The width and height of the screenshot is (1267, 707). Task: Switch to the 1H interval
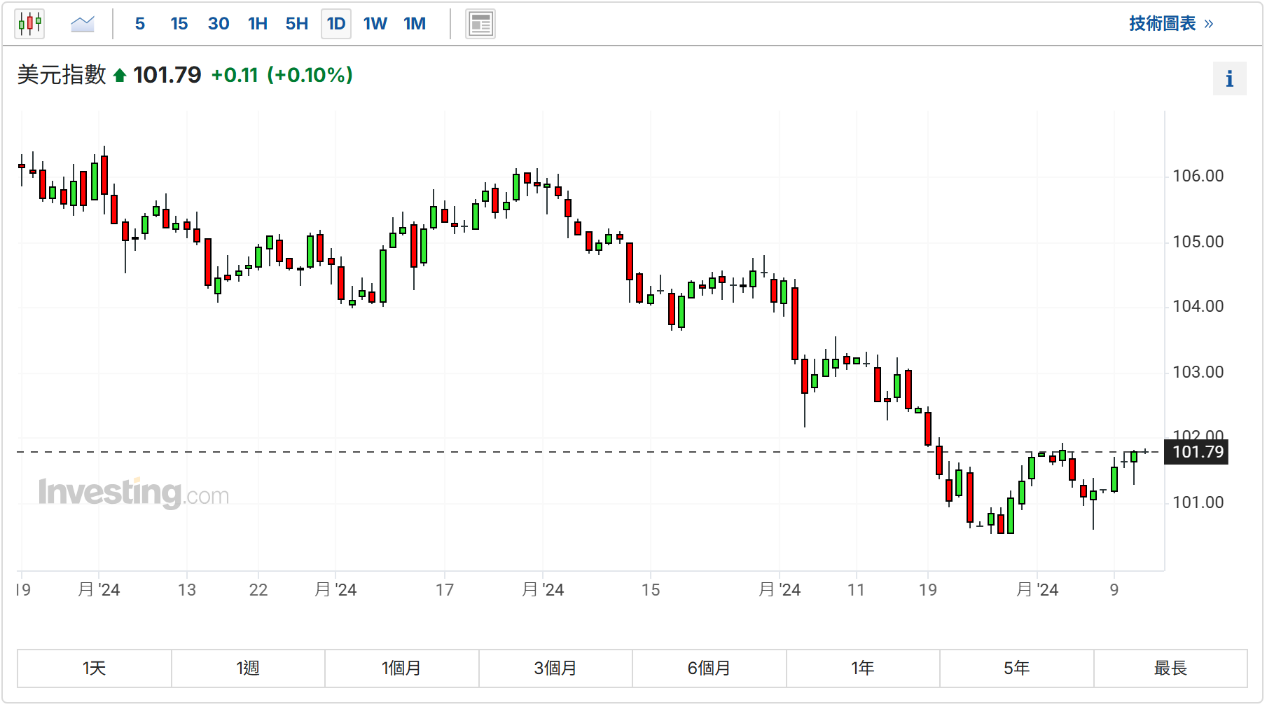coord(257,23)
